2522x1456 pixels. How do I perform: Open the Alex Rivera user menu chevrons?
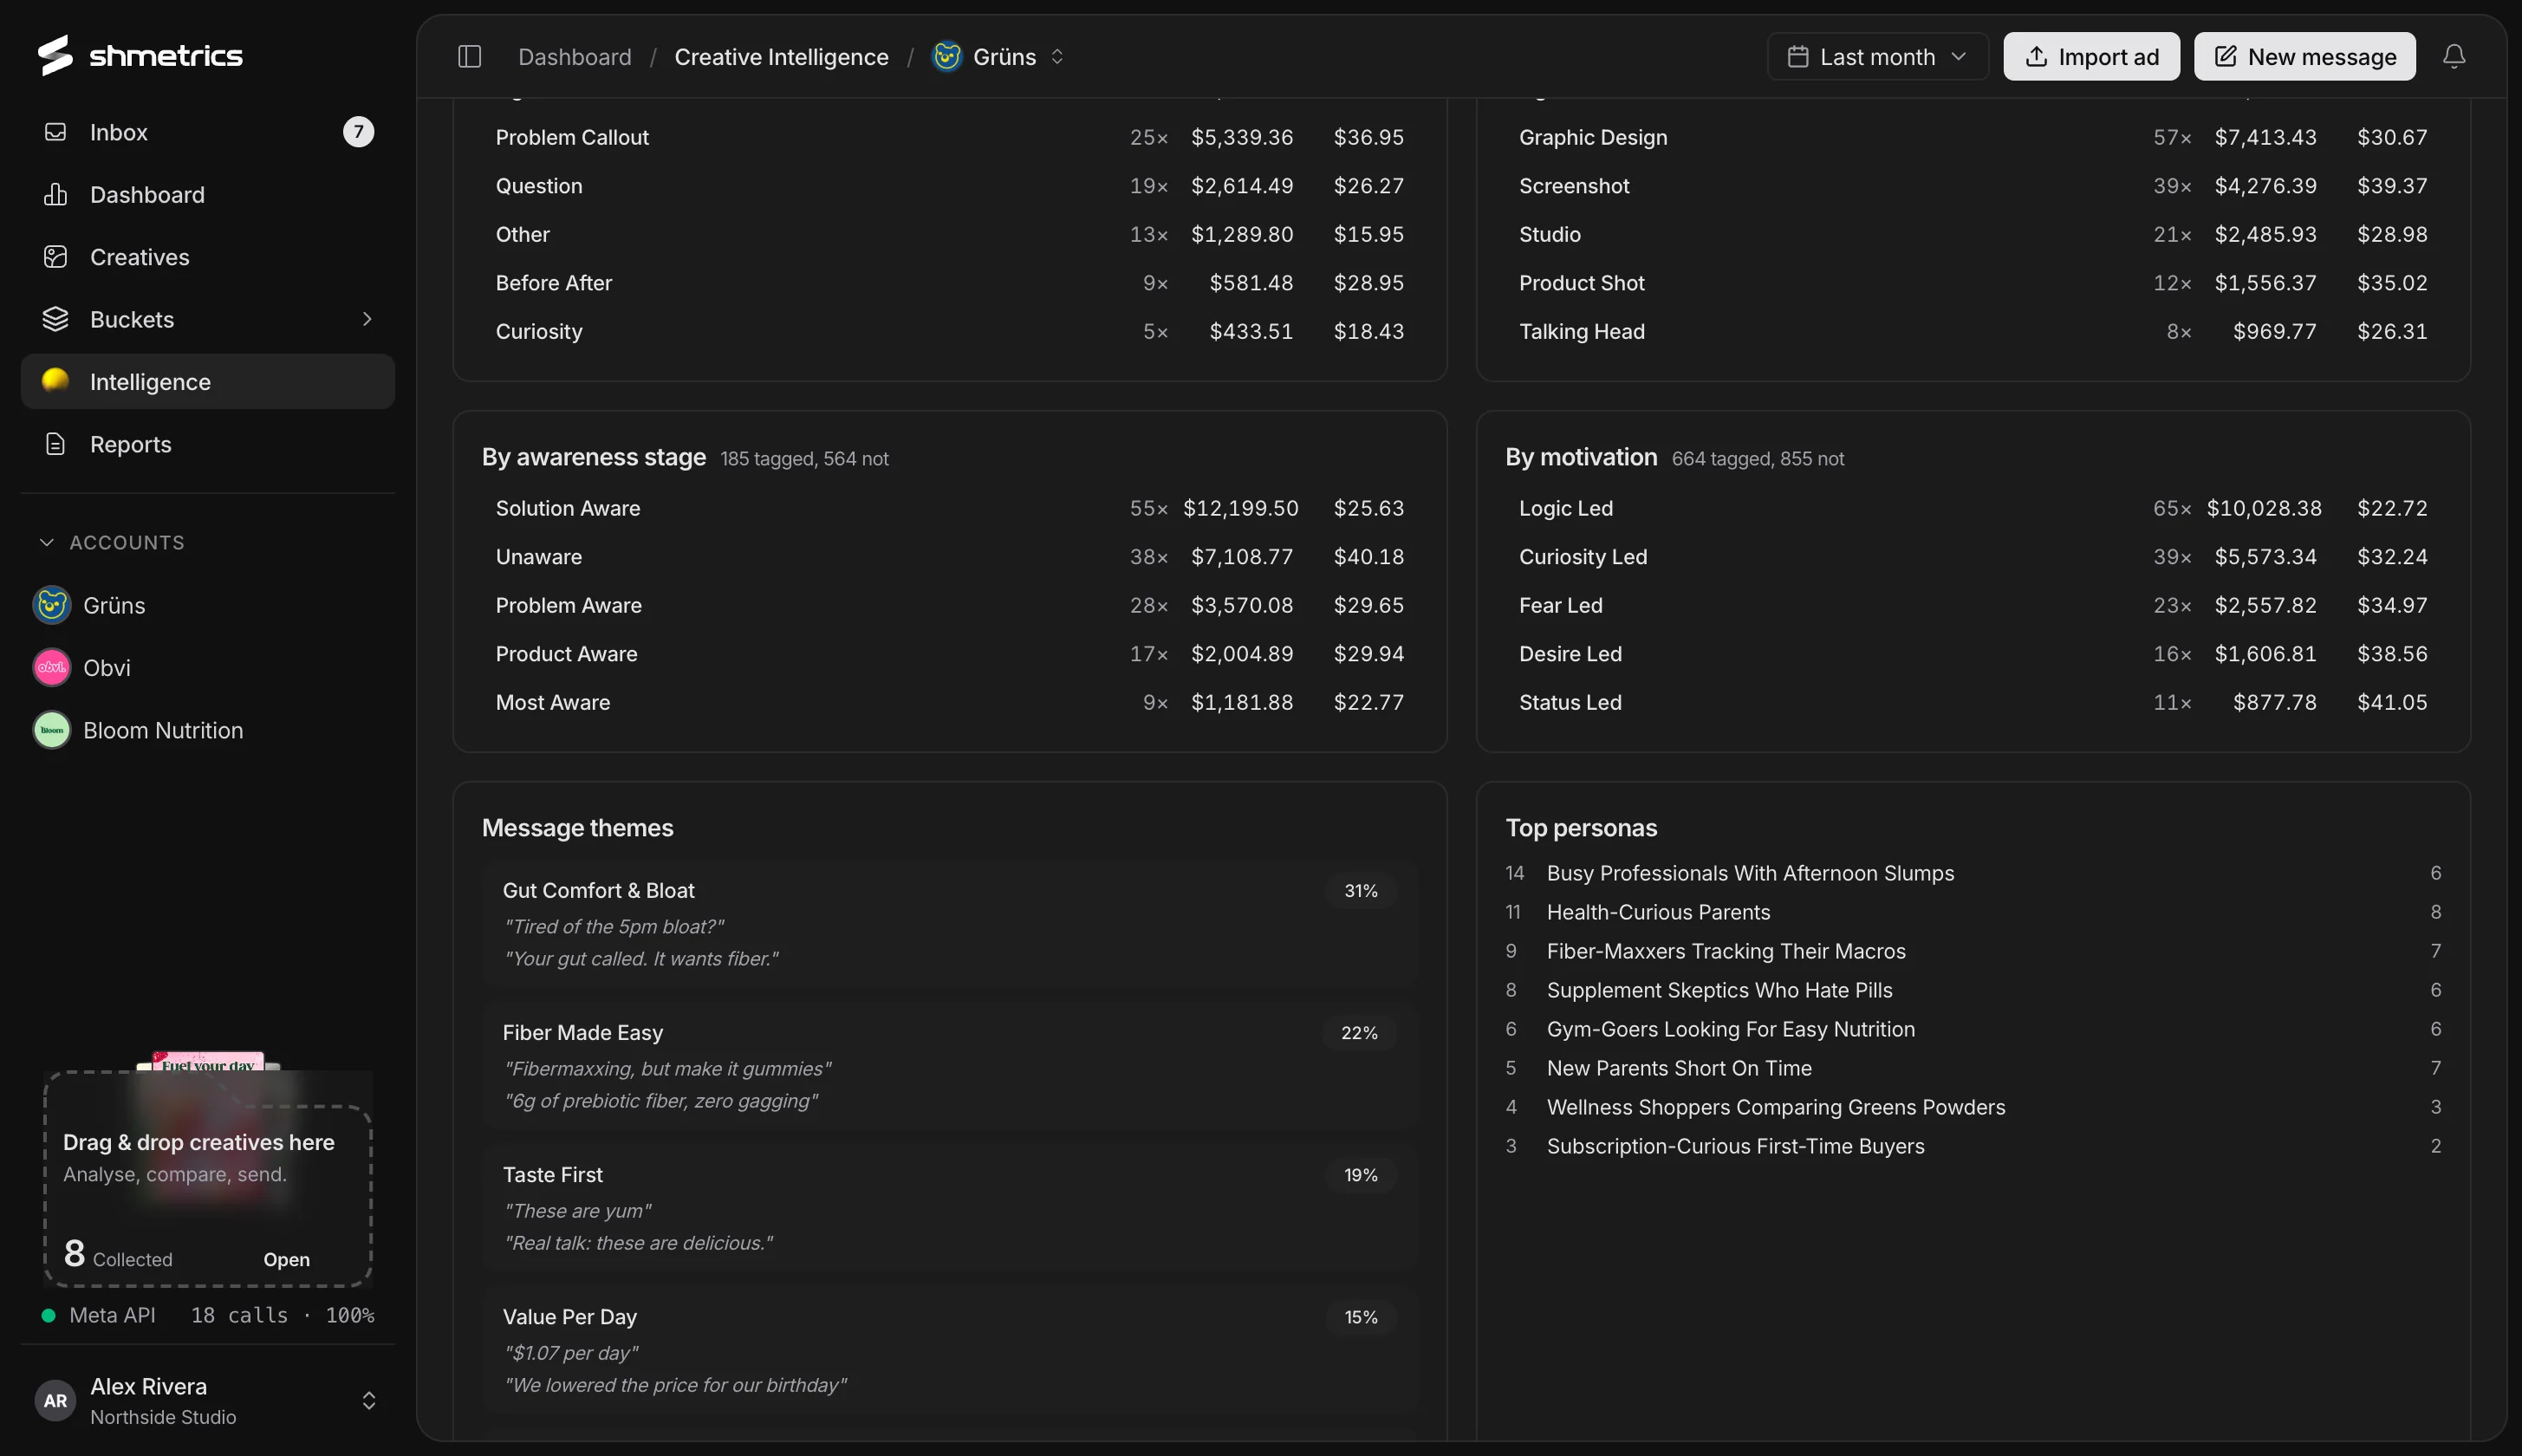(368, 1400)
